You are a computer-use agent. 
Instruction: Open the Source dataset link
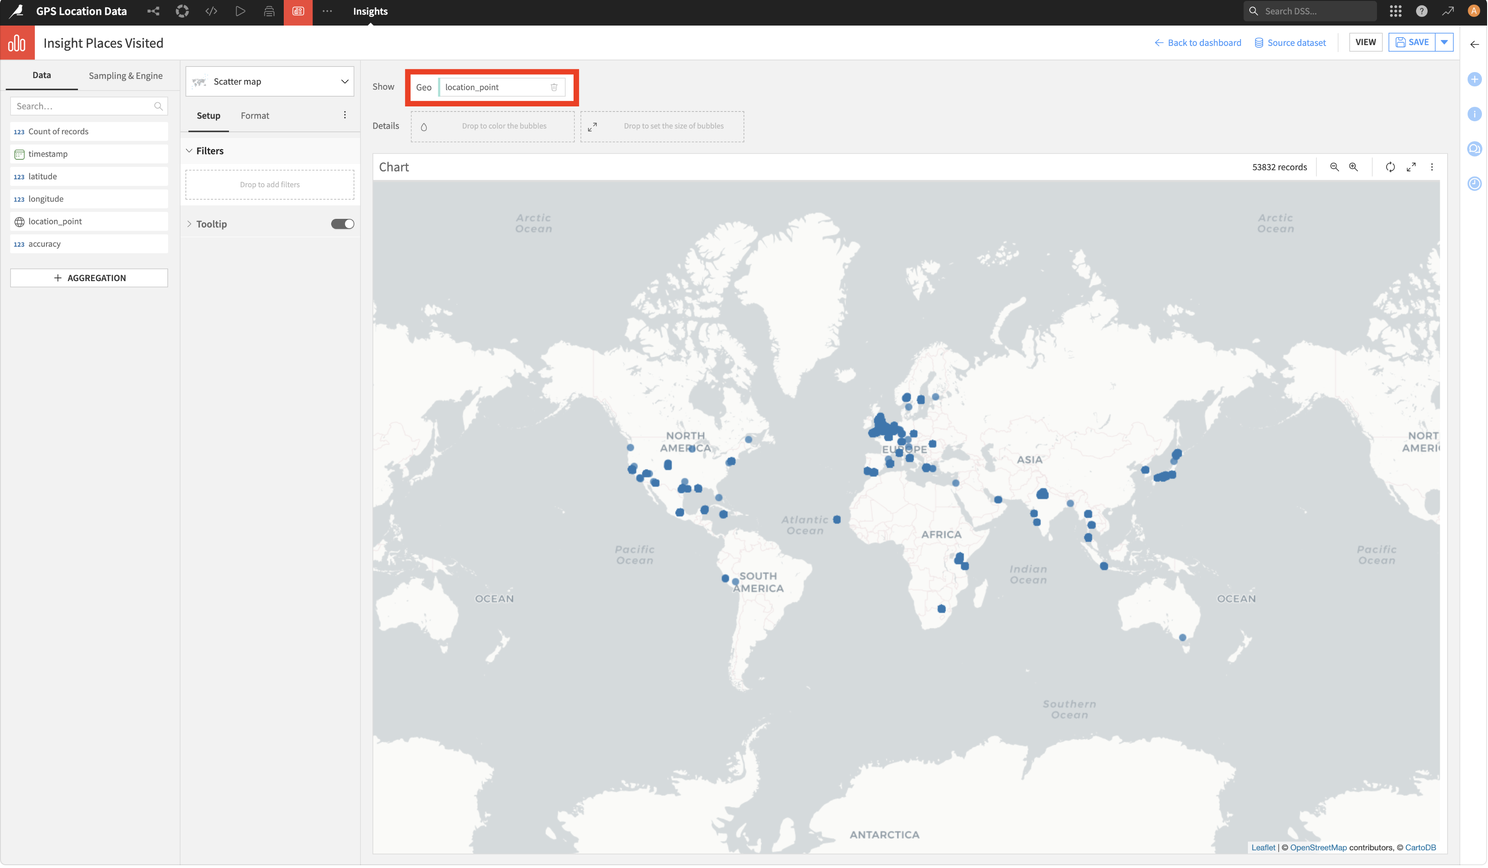click(x=1290, y=43)
